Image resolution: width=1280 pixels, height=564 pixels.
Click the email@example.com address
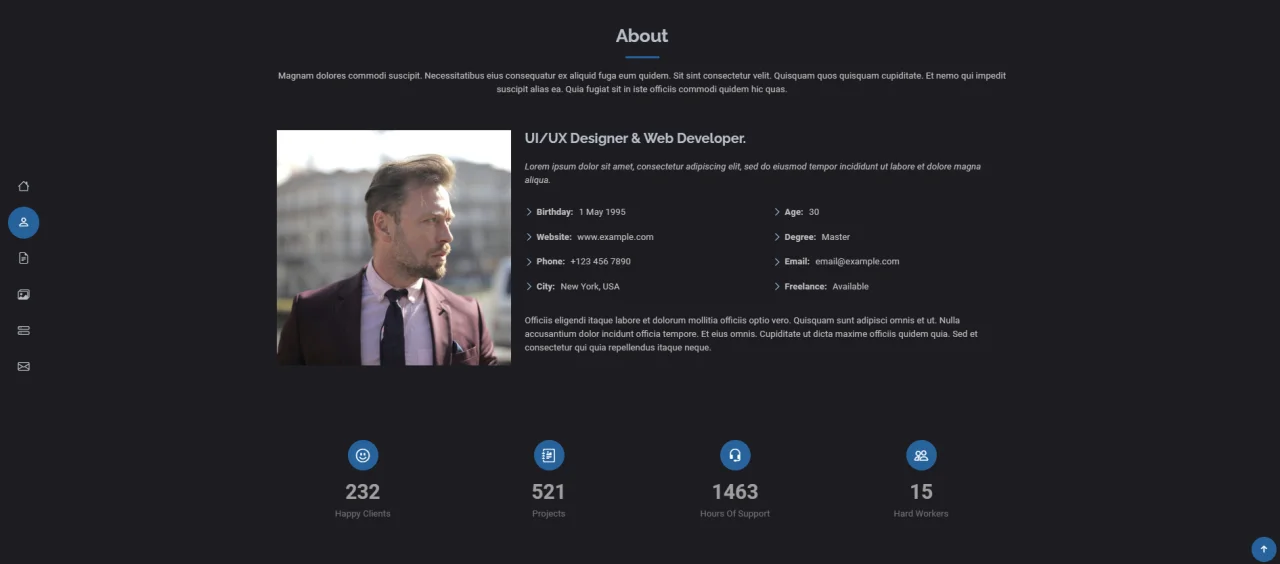(857, 262)
